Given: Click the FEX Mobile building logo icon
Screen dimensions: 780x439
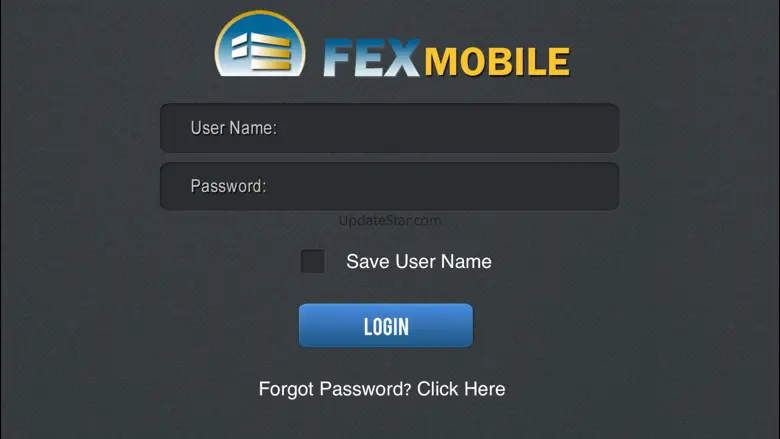Looking at the screenshot, I should pyautogui.click(x=260, y=44).
